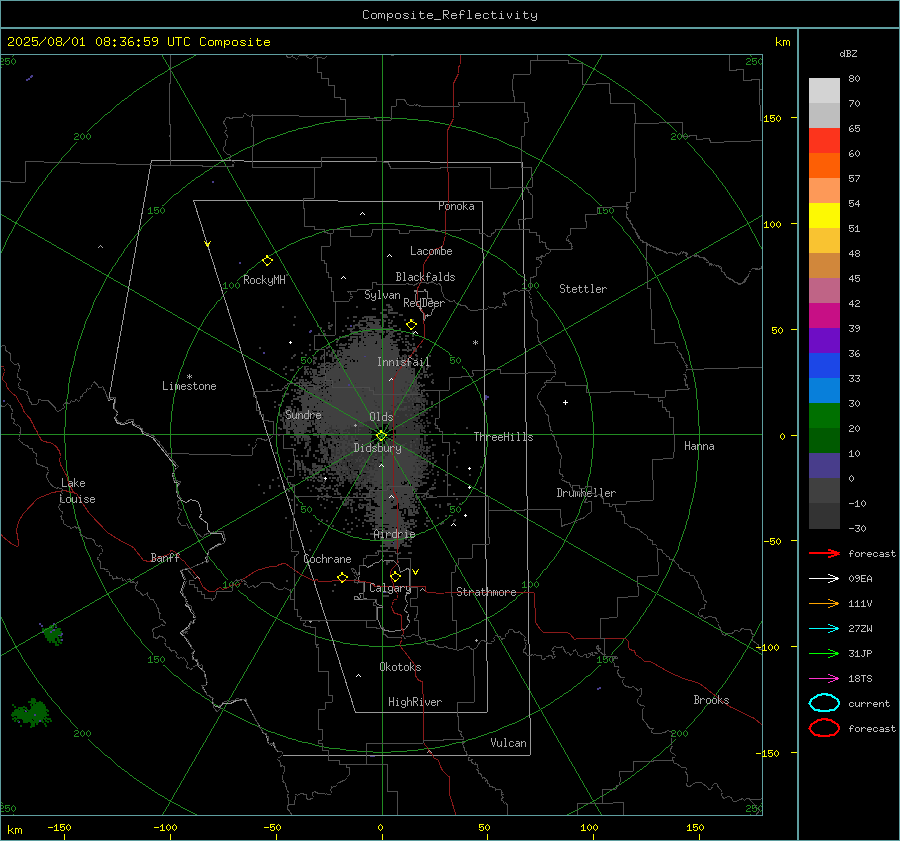Click the orange 111V arrow icon
The width and height of the screenshot is (900, 841).
point(824,603)
